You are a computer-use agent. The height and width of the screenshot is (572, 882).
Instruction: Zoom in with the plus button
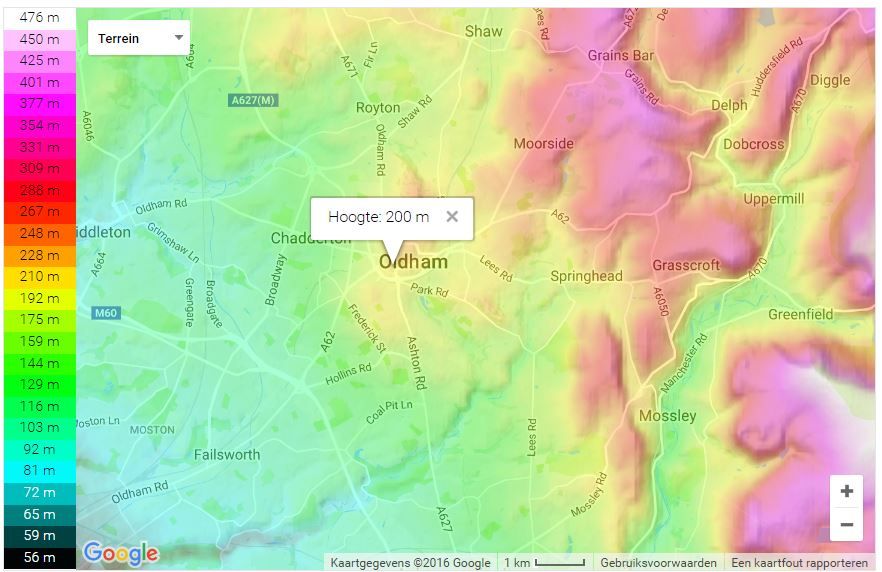[846, 491]
